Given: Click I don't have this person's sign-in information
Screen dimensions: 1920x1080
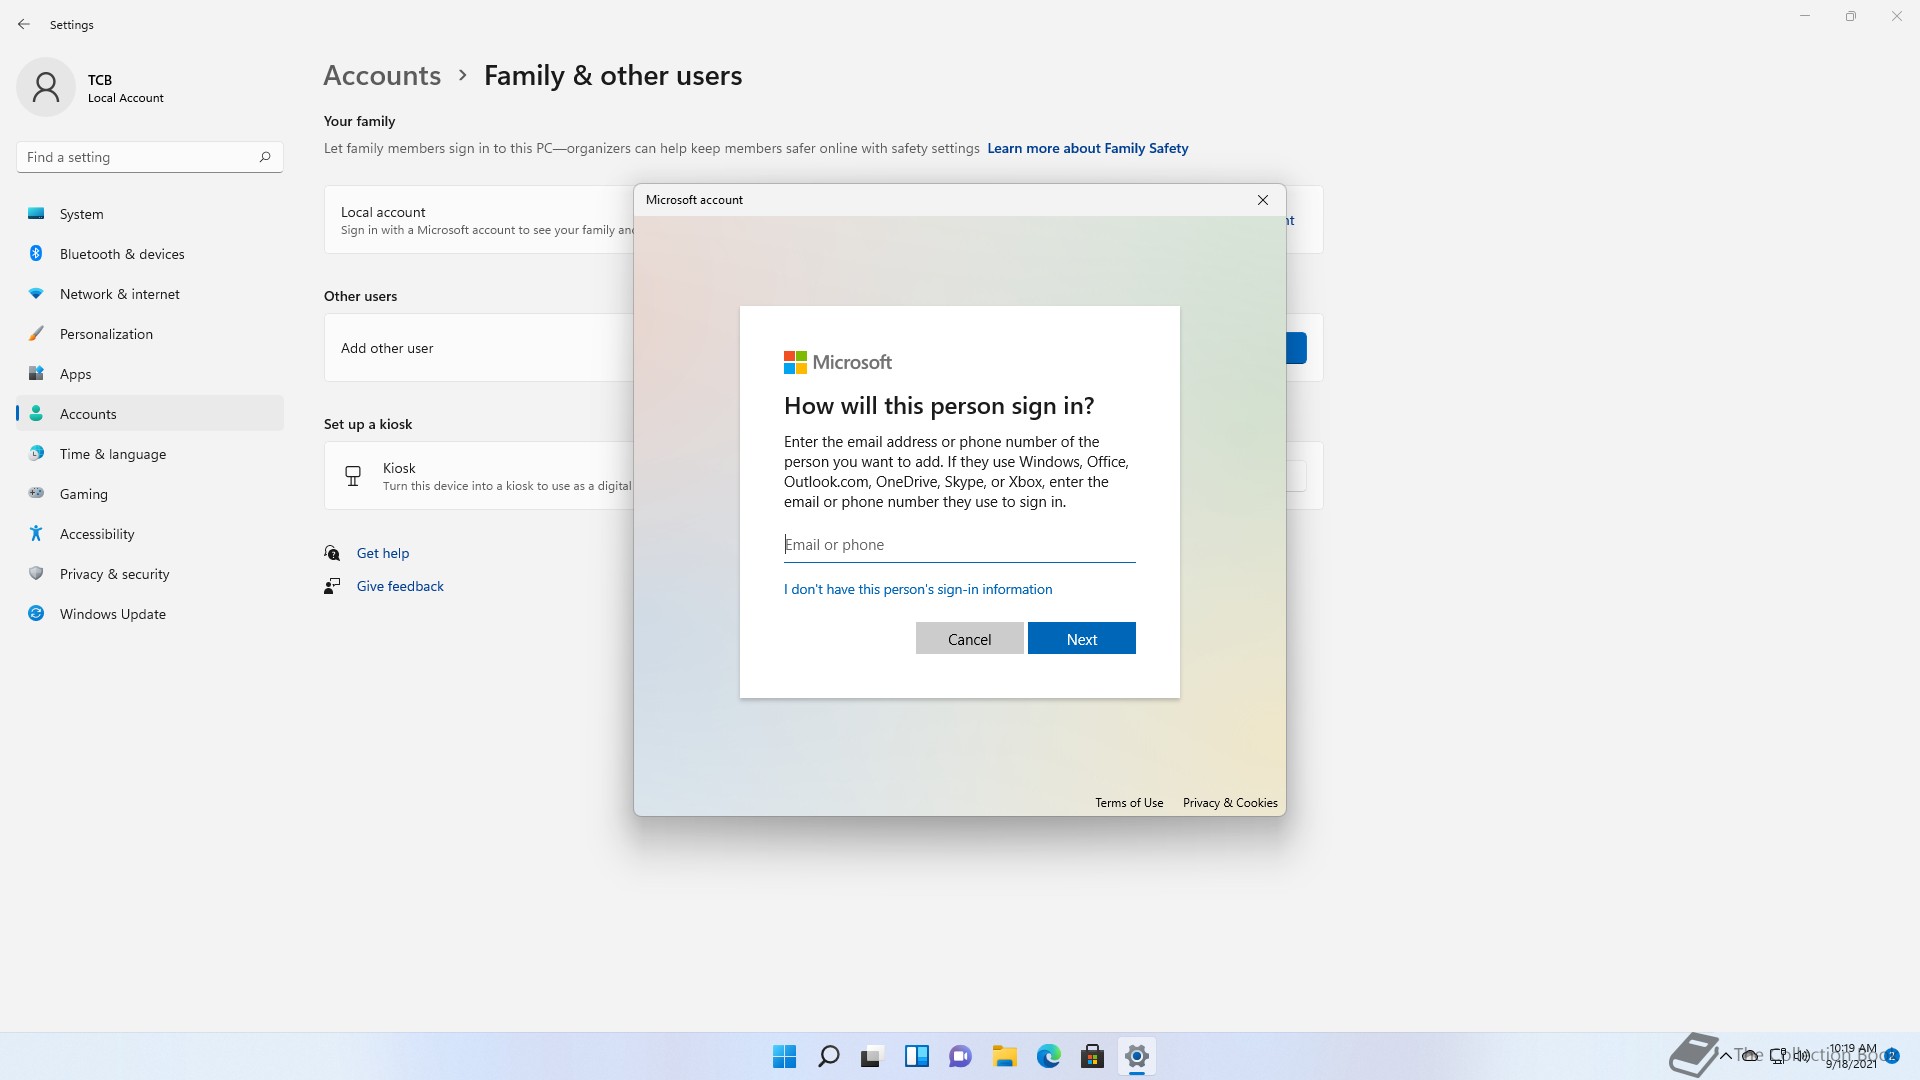Looking at the screenshot, I should point(918,589).
